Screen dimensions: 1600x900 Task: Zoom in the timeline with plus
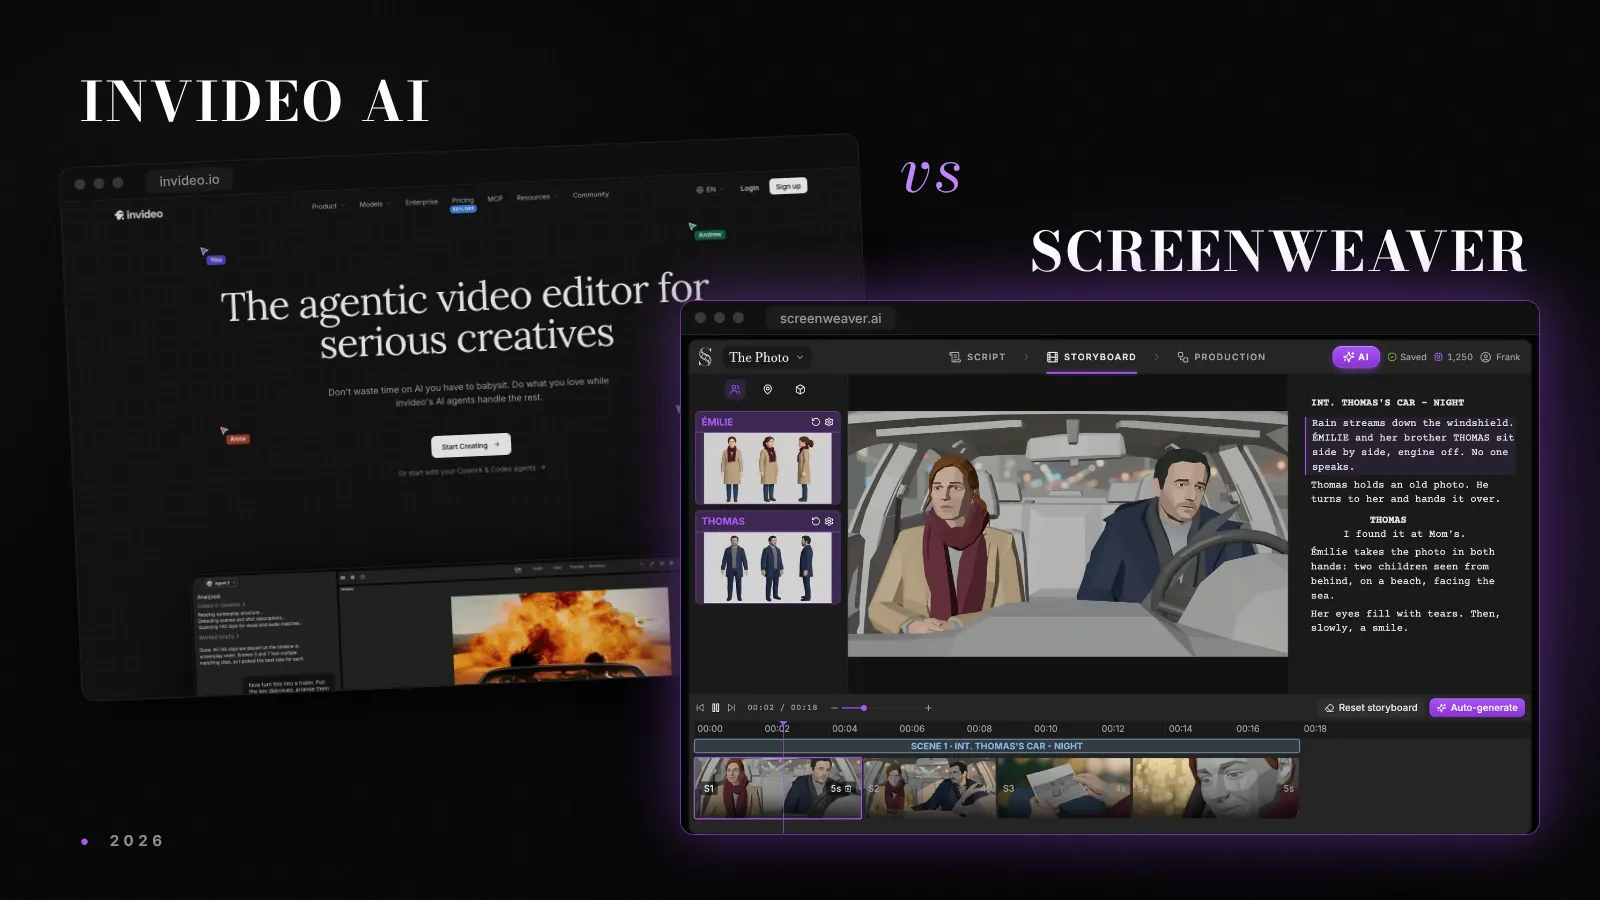928,708
